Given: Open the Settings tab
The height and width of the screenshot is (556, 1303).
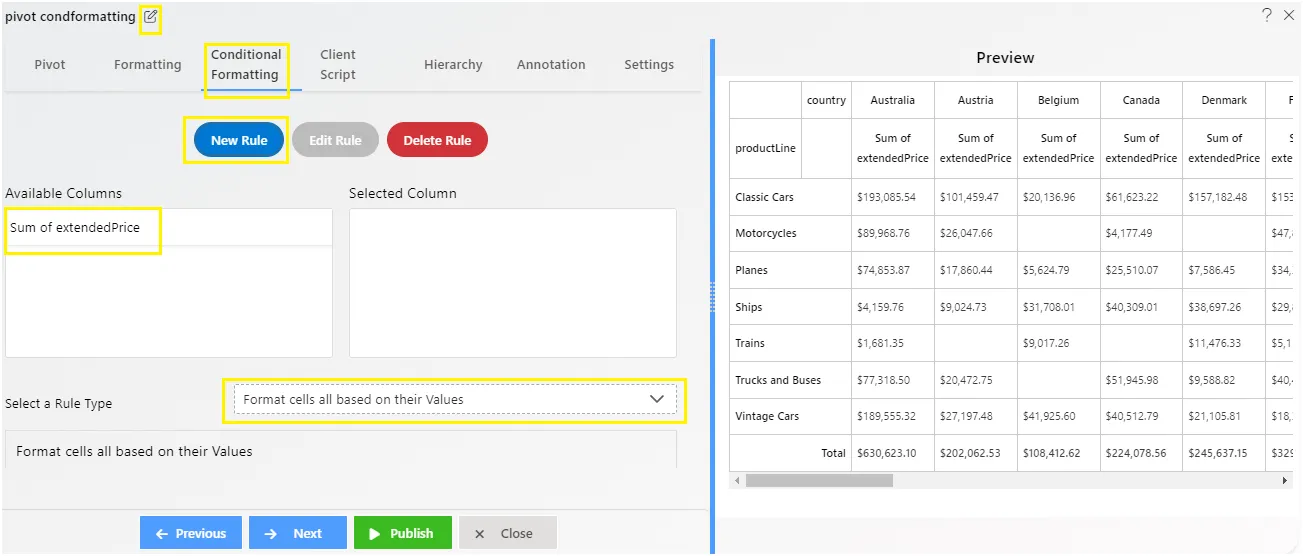Looking at the screenshot, I should [x=649, y=65].
